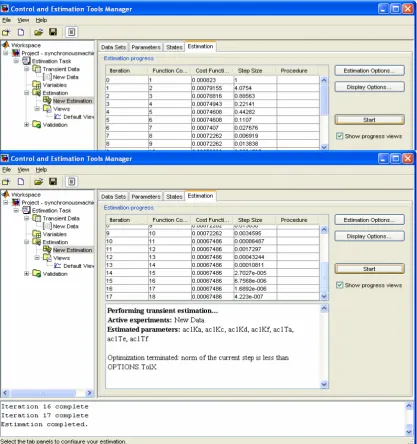This screenshot has height=444, width=417.
Task: Select Default View item in lower tree
Action: tap(79, 266)
